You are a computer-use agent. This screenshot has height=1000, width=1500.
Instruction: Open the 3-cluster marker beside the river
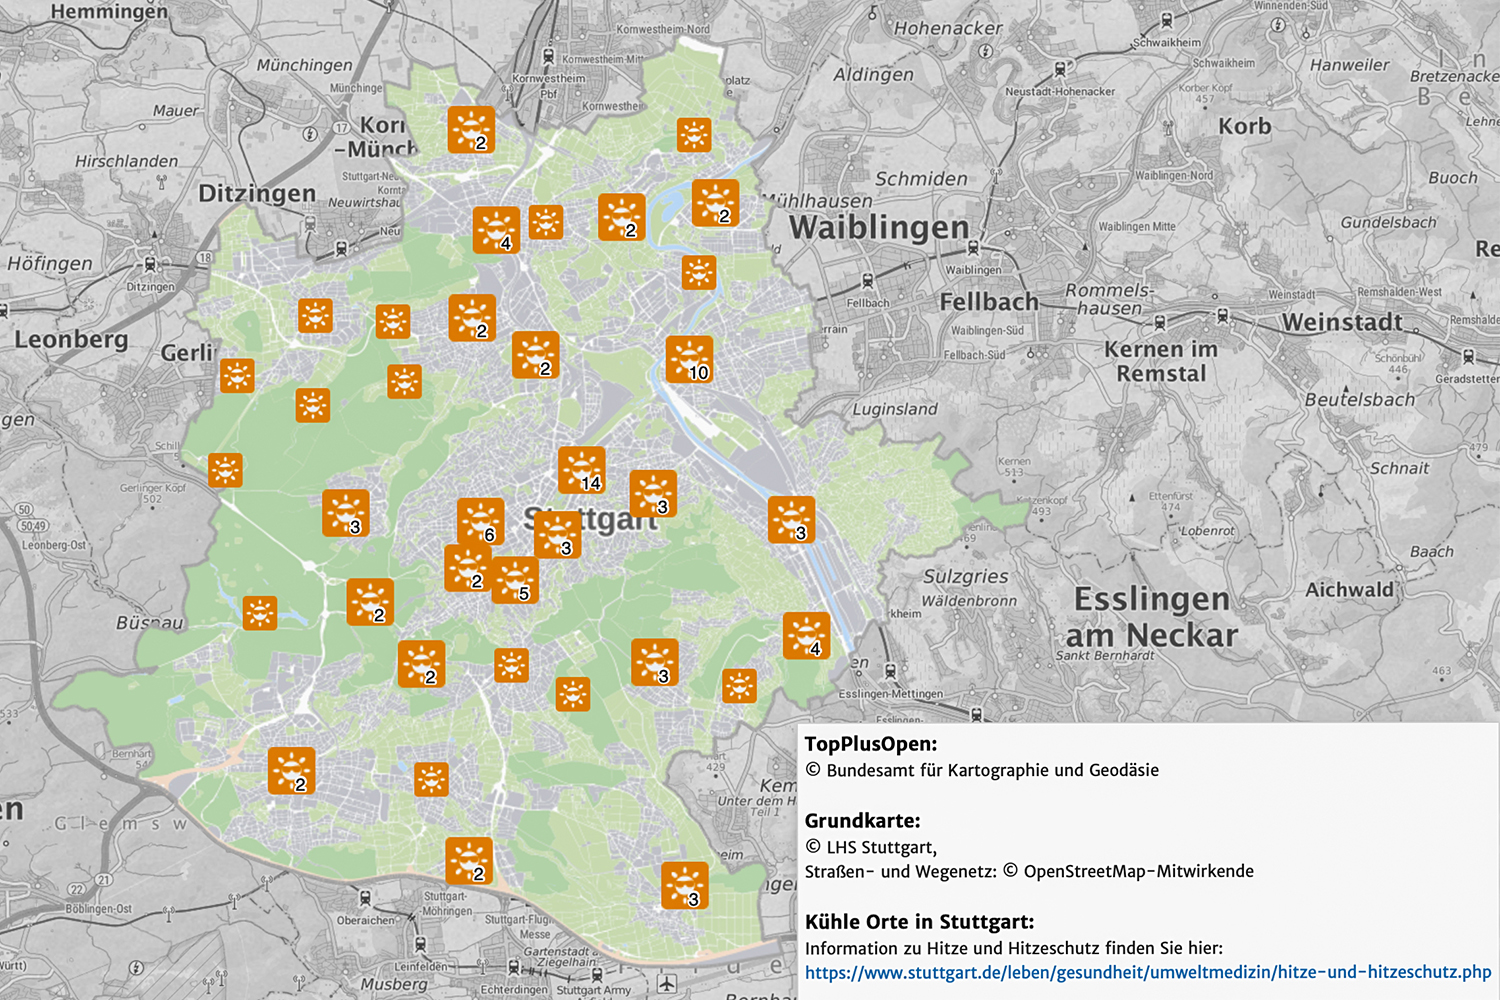coord(791,520)
